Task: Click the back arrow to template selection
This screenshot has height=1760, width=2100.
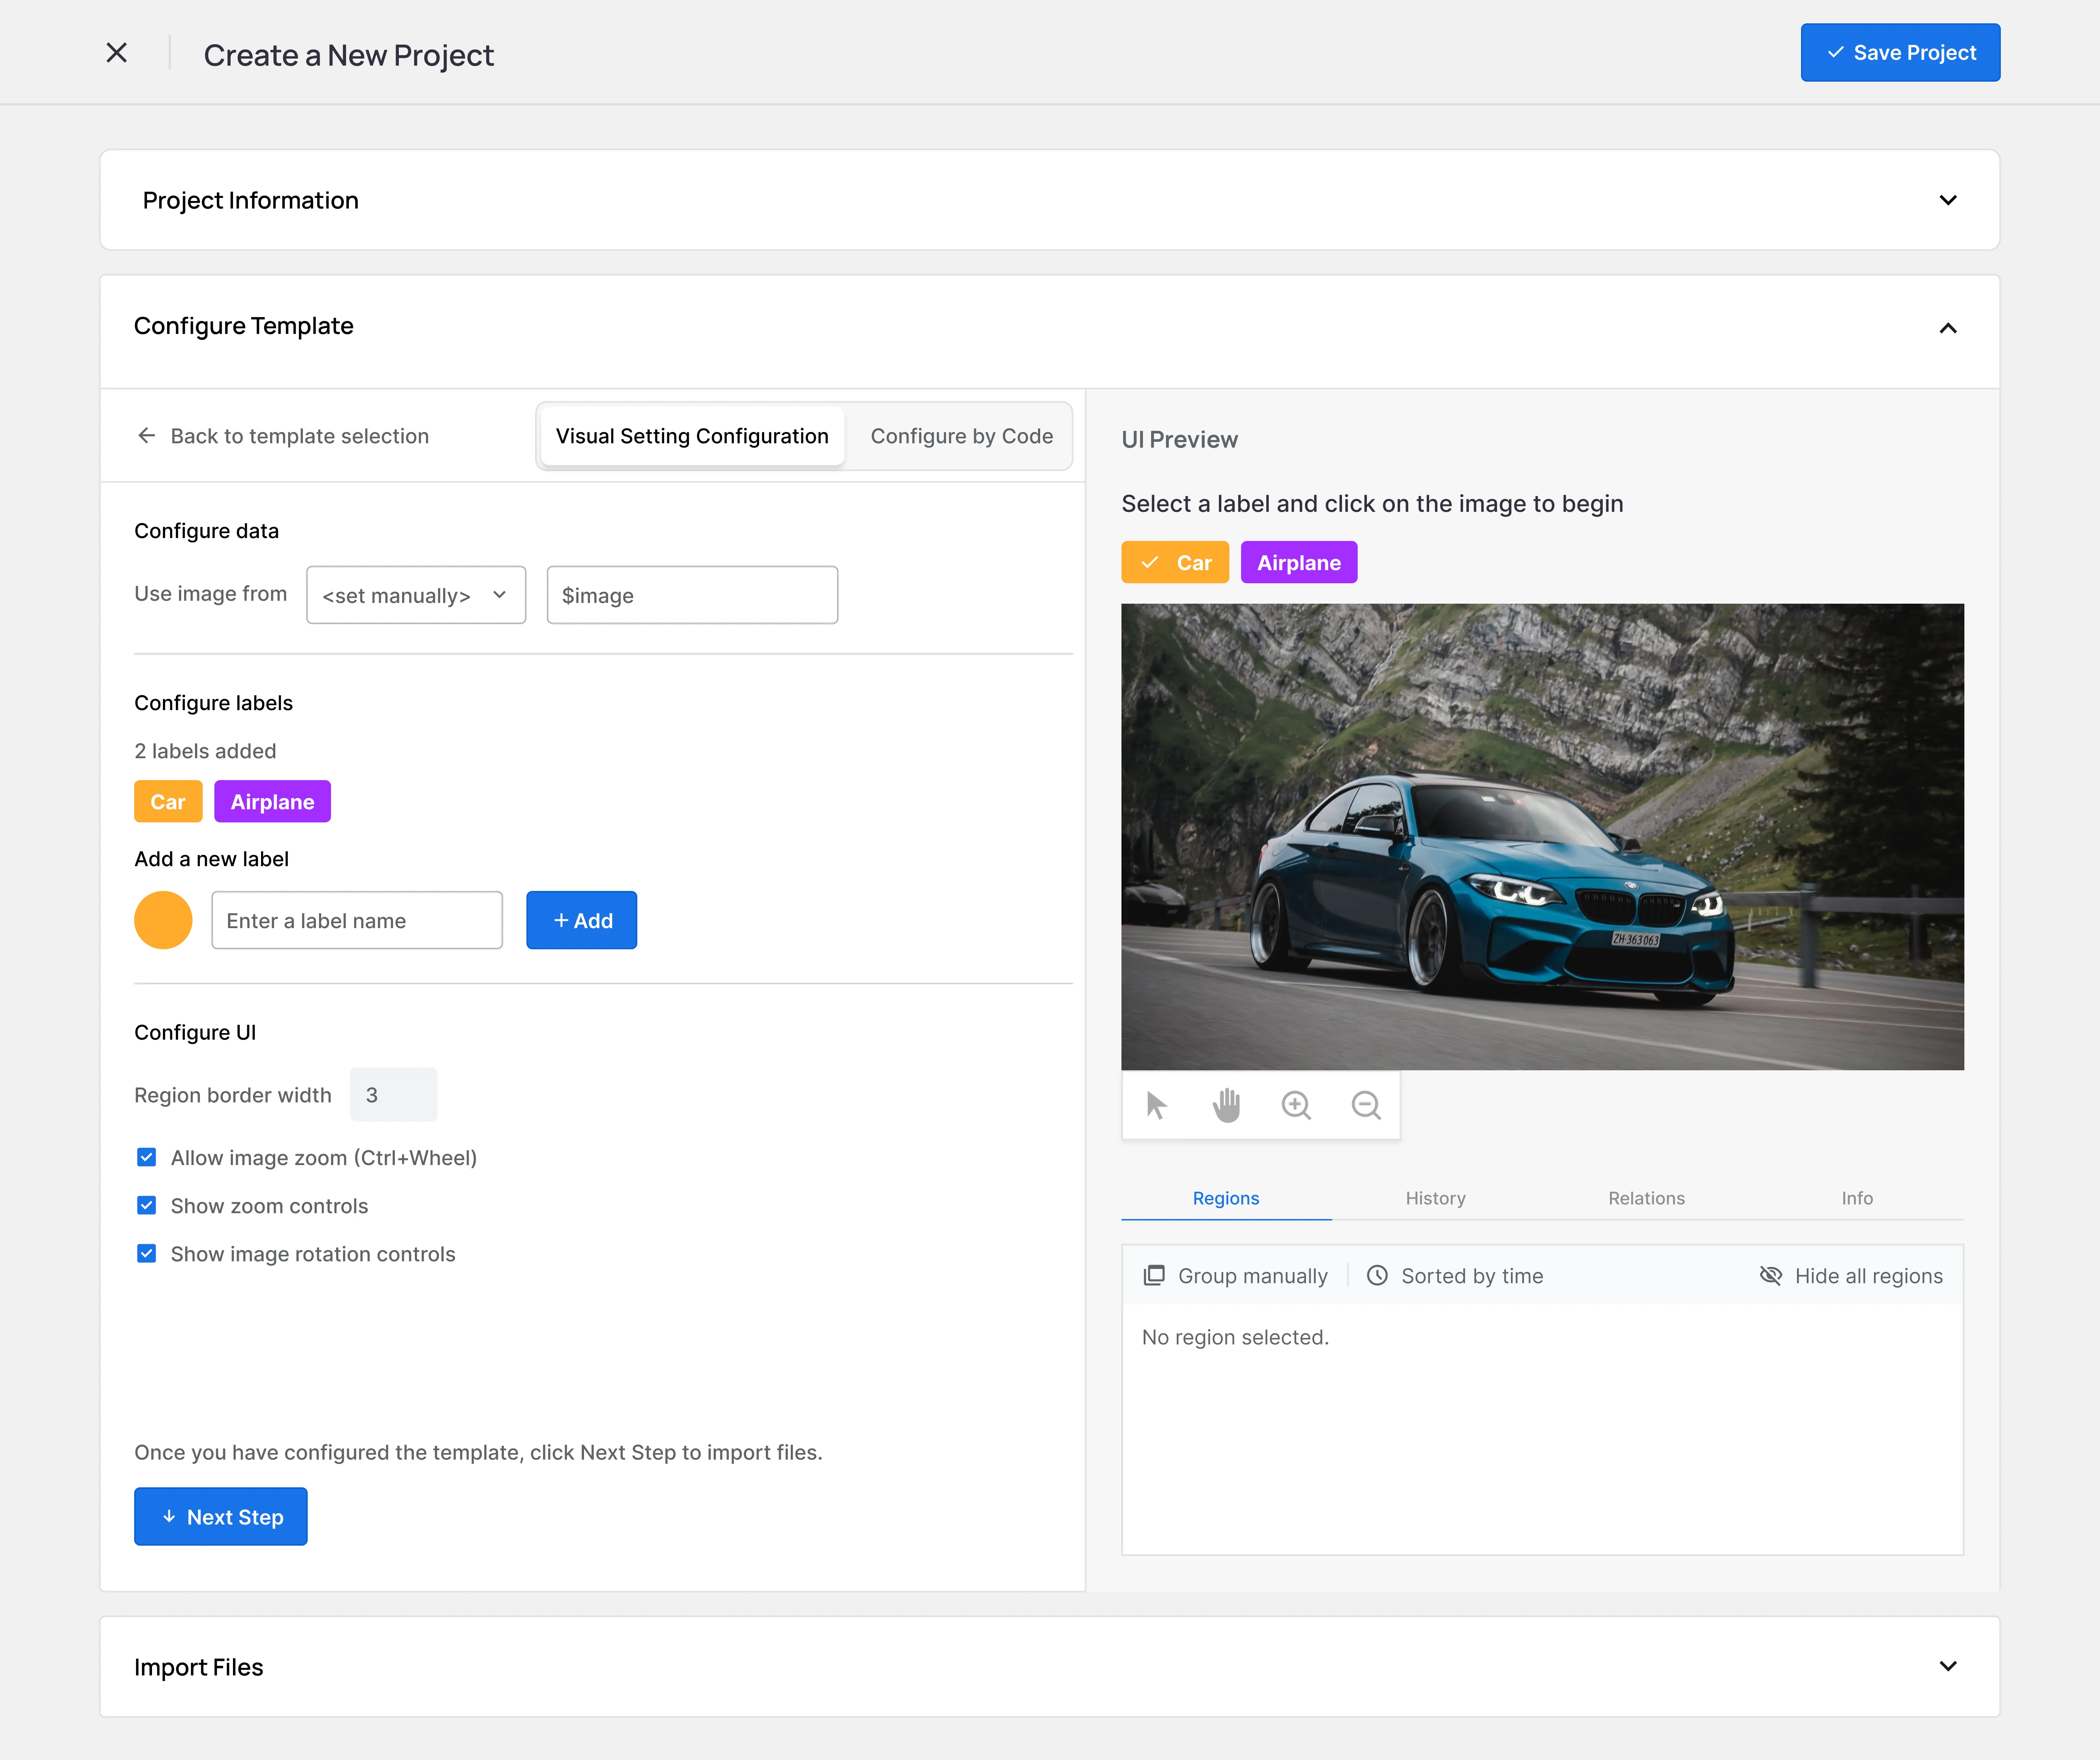Action: 147,436
